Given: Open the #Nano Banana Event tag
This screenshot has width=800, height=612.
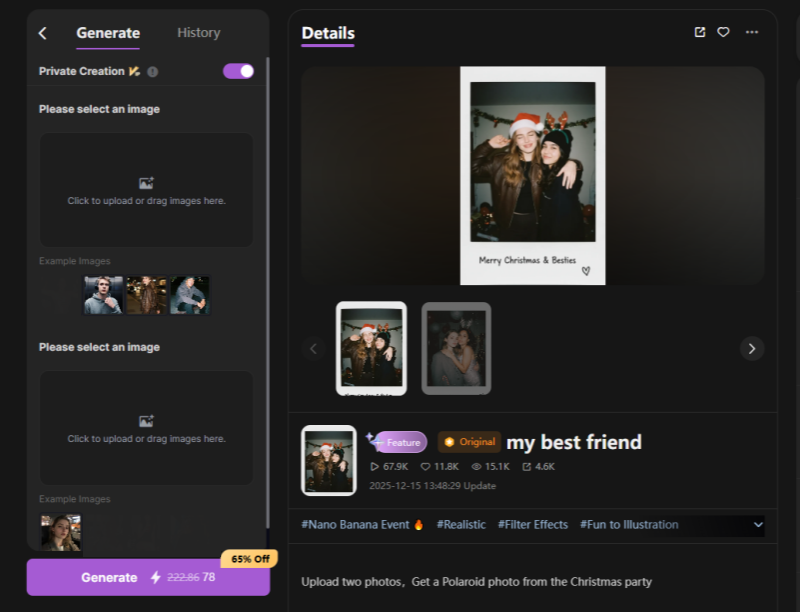Looking at the screenshot, I should [x=362, y=525].
